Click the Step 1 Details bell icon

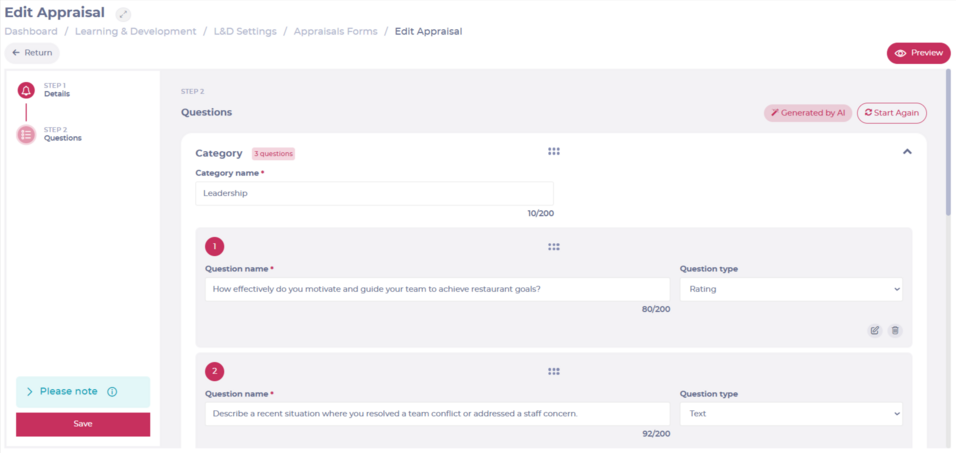pyautogui.click(x=27, y=90)
